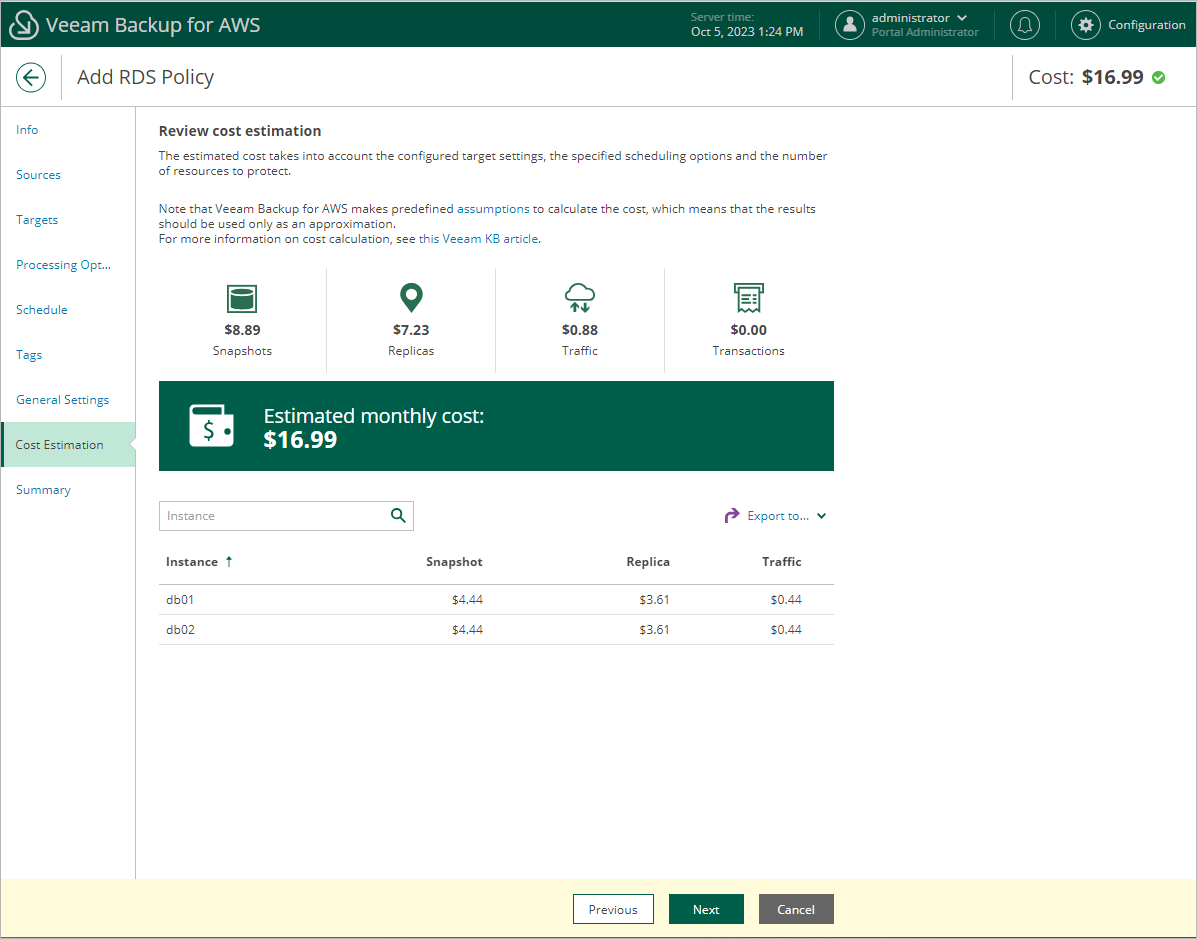Select the db02 instance row

point(496,630)
